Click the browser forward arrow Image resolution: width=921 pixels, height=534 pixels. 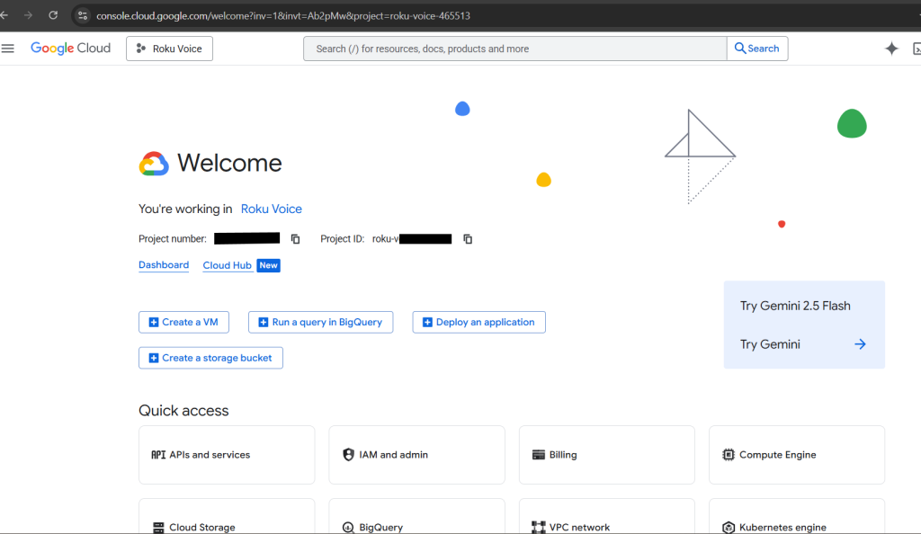point(28,15)
